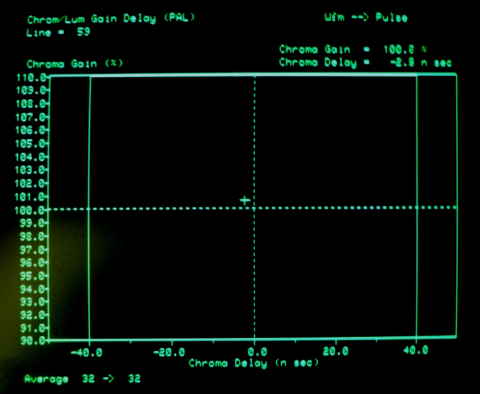Viewport: 480px width, 394px height.
Task: Click the 'Wfm --> Pulse' label
Action: (366, 17)
